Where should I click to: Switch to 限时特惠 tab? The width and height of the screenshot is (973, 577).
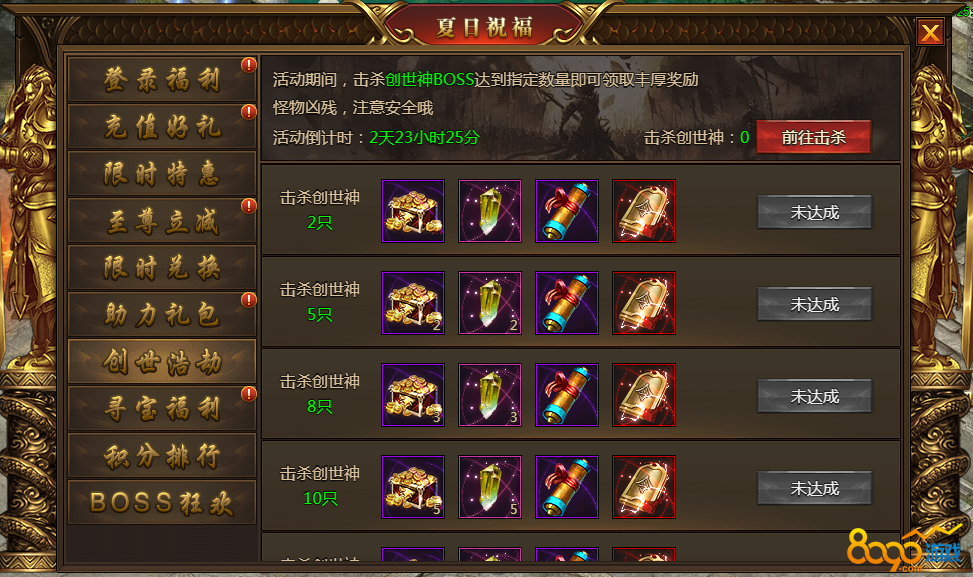(x=162, y=174)
